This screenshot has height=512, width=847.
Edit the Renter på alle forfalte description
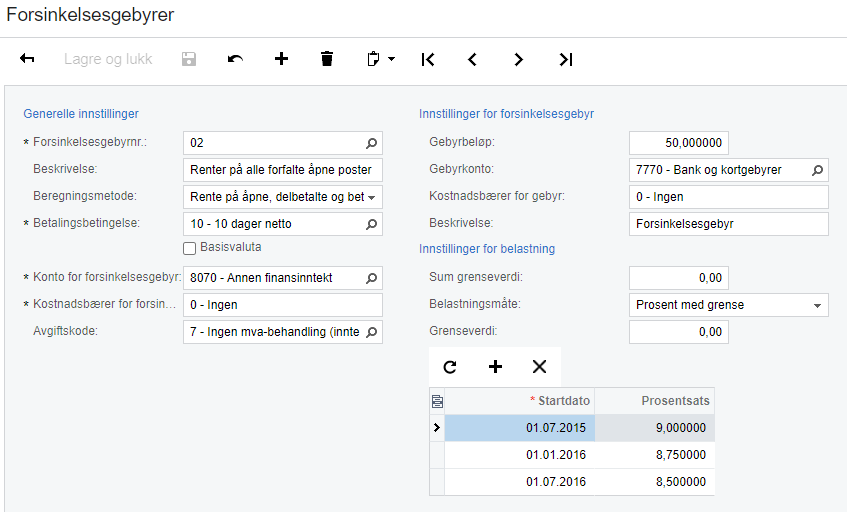(x=283, y=170)
